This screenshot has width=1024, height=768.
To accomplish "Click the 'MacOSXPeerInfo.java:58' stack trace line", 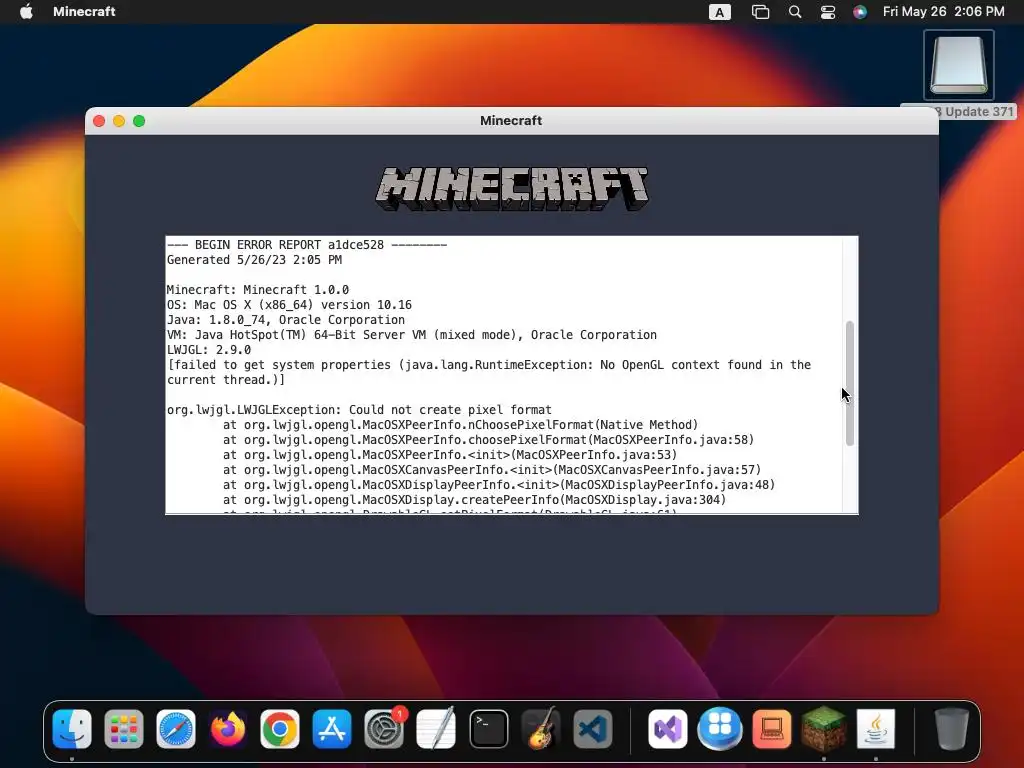I will pyautogui.click(x=488, y=440).
